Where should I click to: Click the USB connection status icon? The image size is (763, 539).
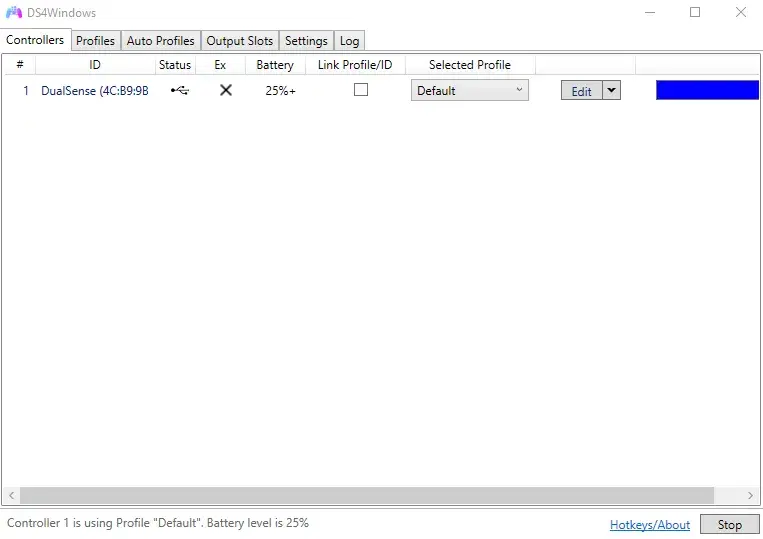(180, 90)
